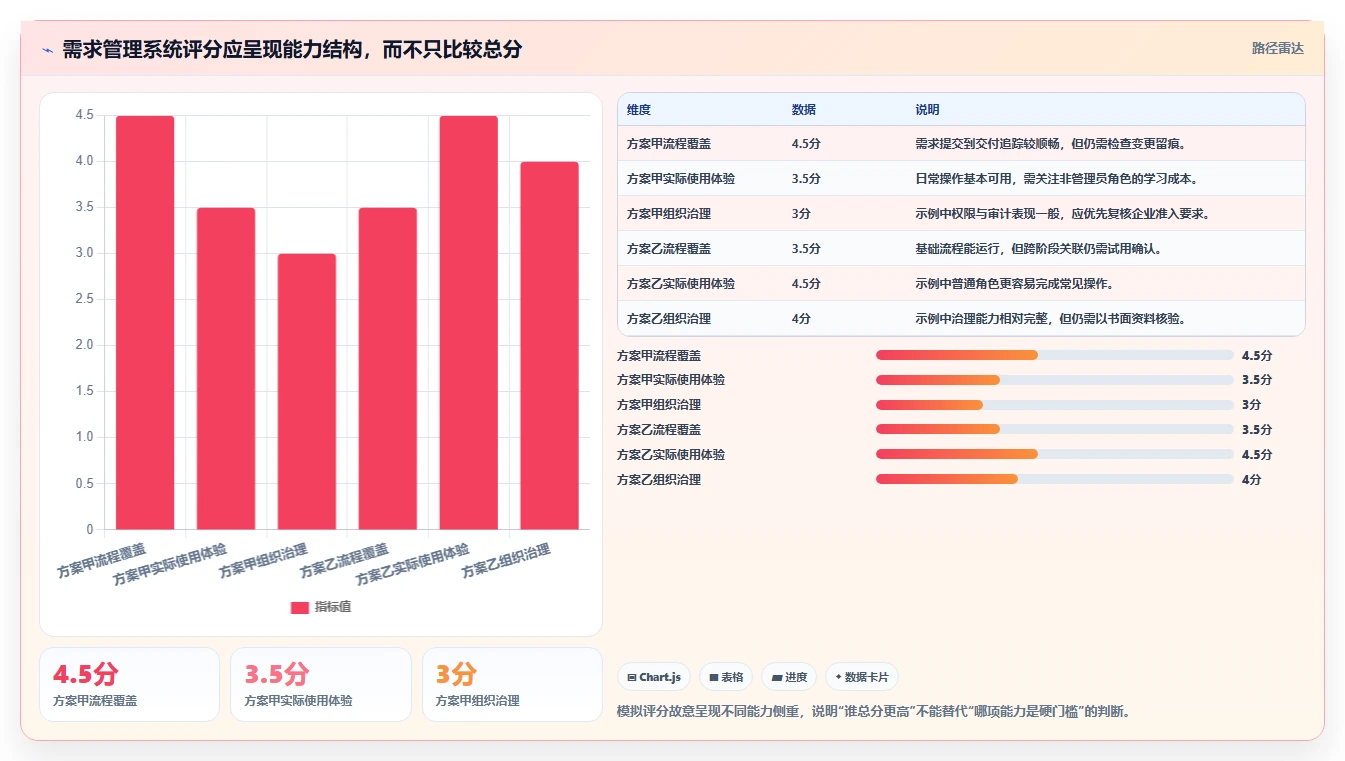1345x761 pixels.
Task: Click the 4分 value beside the progress bars
Action: 1252,479
